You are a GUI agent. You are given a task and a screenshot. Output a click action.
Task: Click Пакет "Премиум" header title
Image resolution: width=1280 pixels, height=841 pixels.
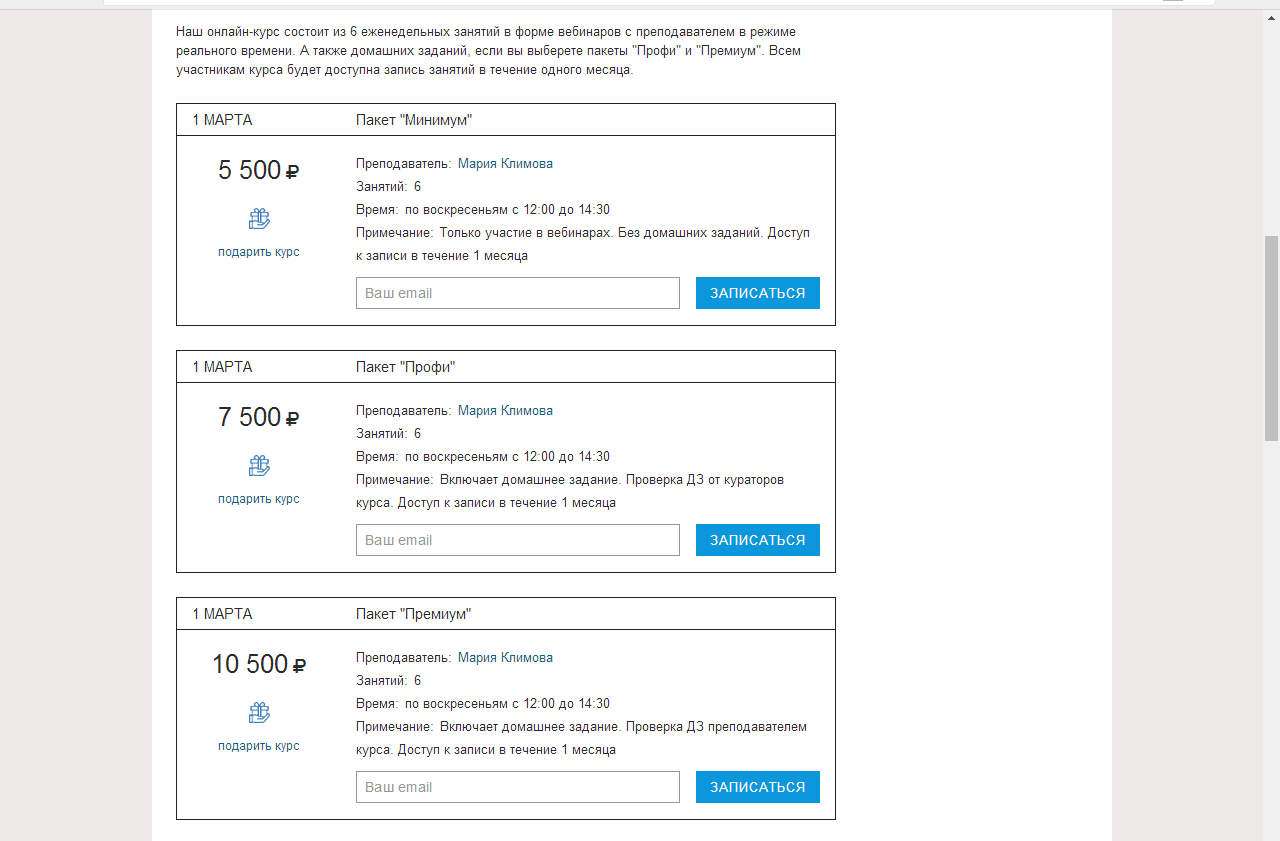coord(414,614)
